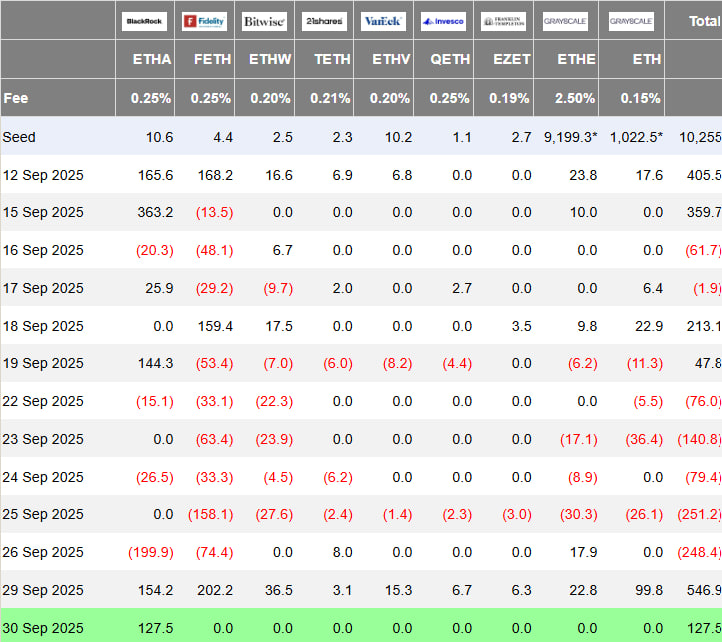Image resolution: width=722 pixels, height=642 pixels.
Task: Click the 2.50% fee under ETHE
Action: click(576, 98)
